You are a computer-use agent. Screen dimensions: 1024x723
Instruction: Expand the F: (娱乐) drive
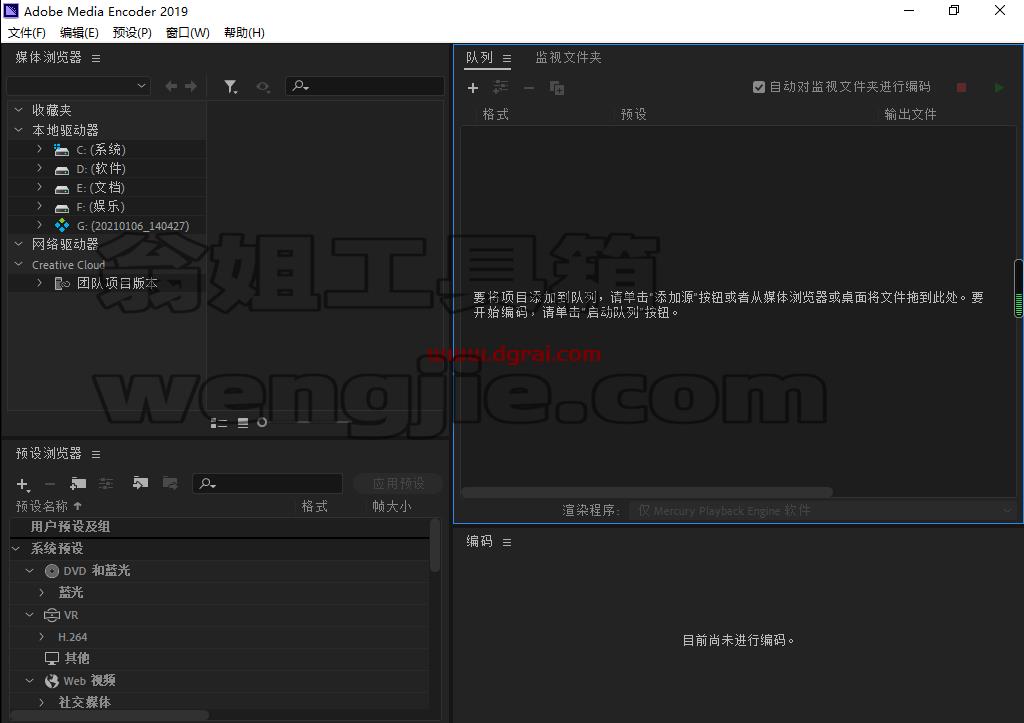(x=39, y=206)
